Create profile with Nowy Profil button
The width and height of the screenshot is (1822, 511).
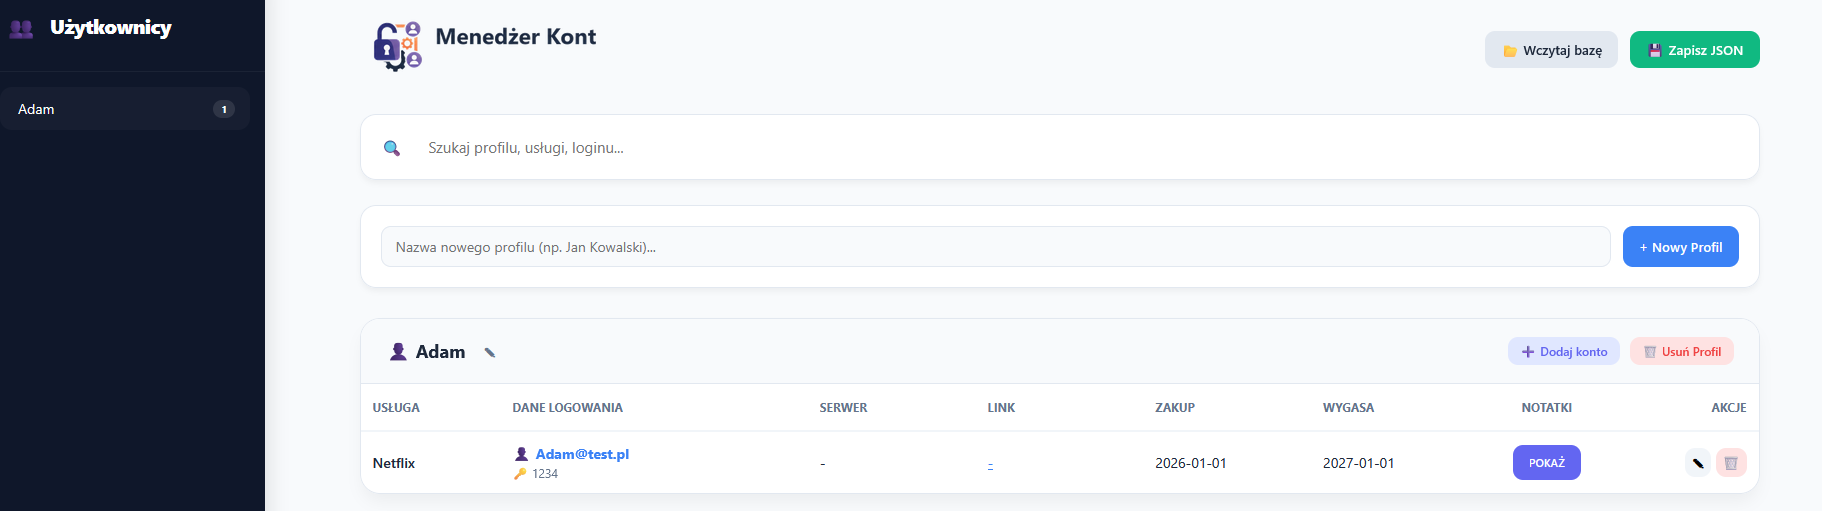pos(1680,247)
